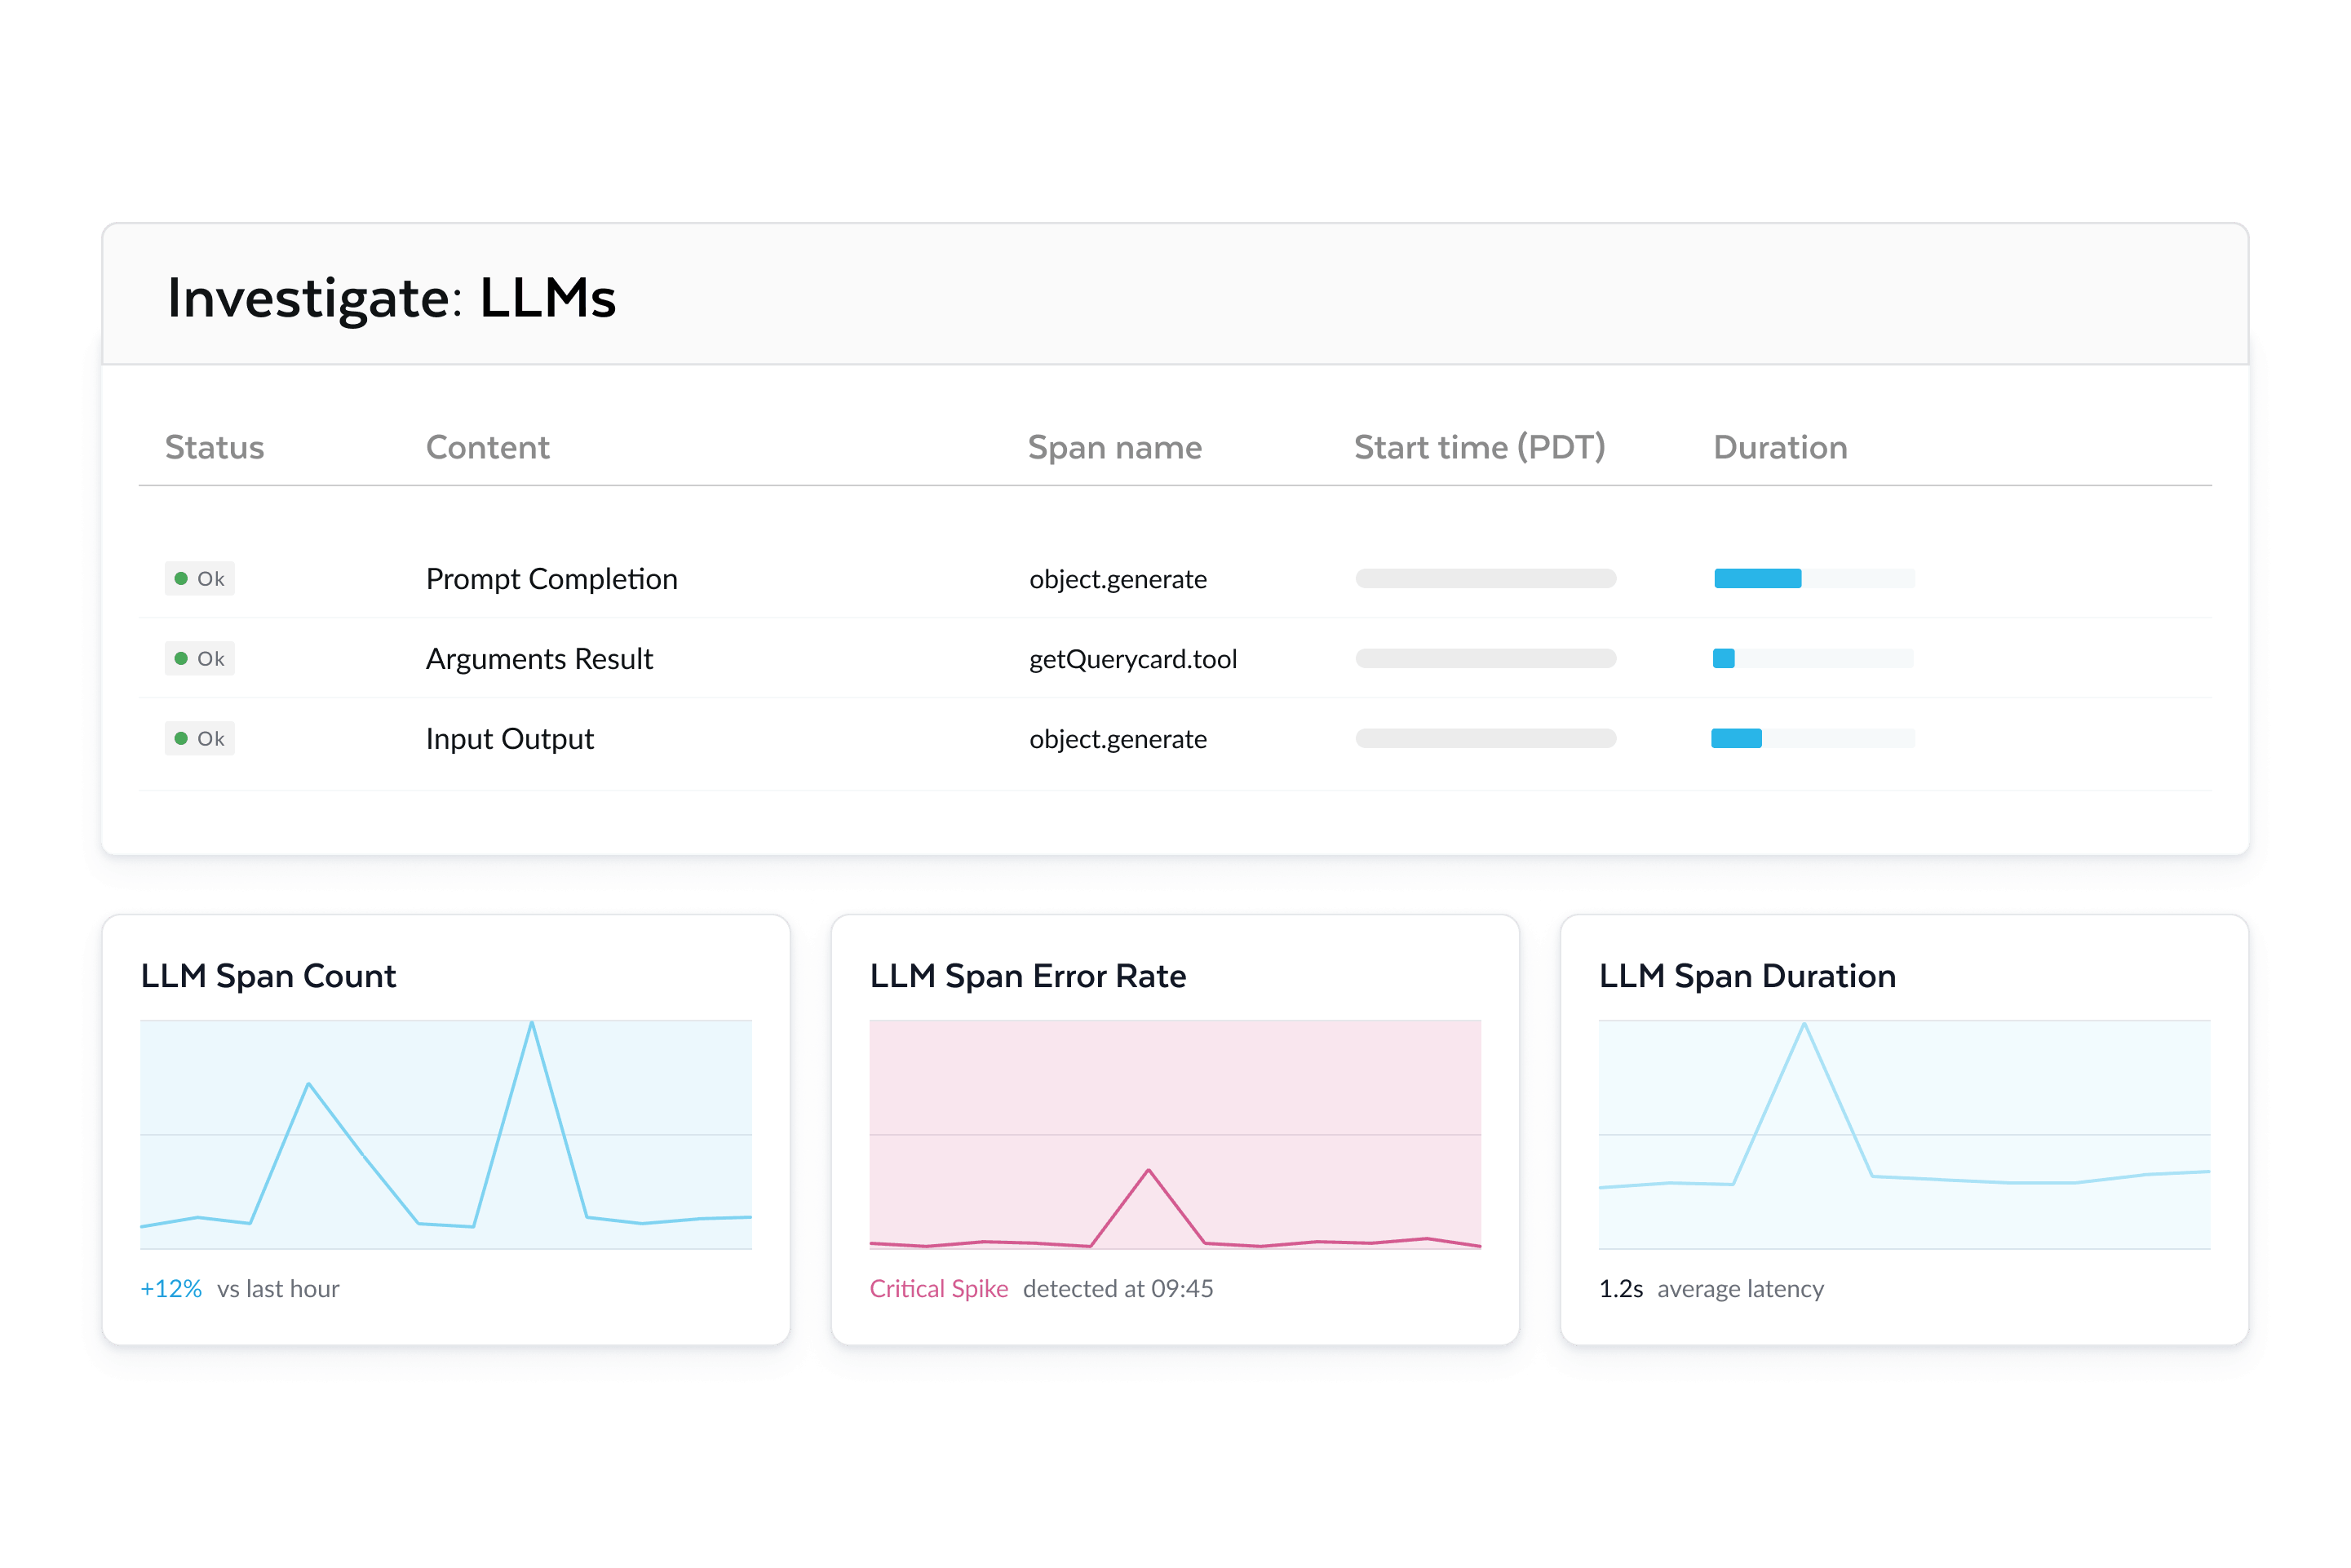
Task: Open the Arguments Result row
Action: click(x=1175, y=658)
